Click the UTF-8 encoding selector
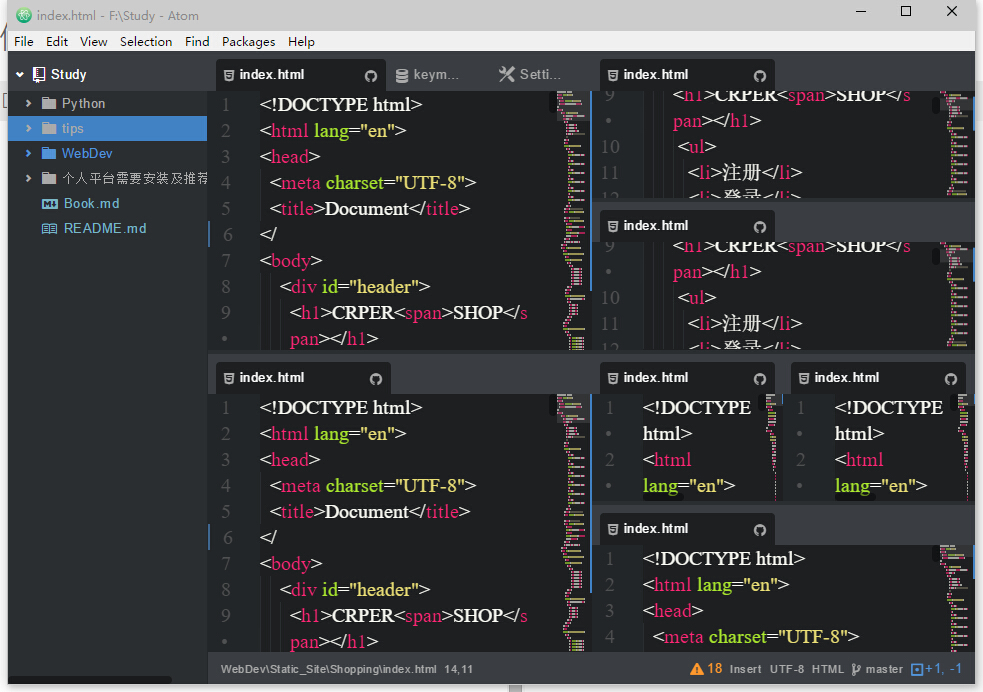The width and height of the screenshot is (983, 692). pyautogui.click(x=787, y=669)
